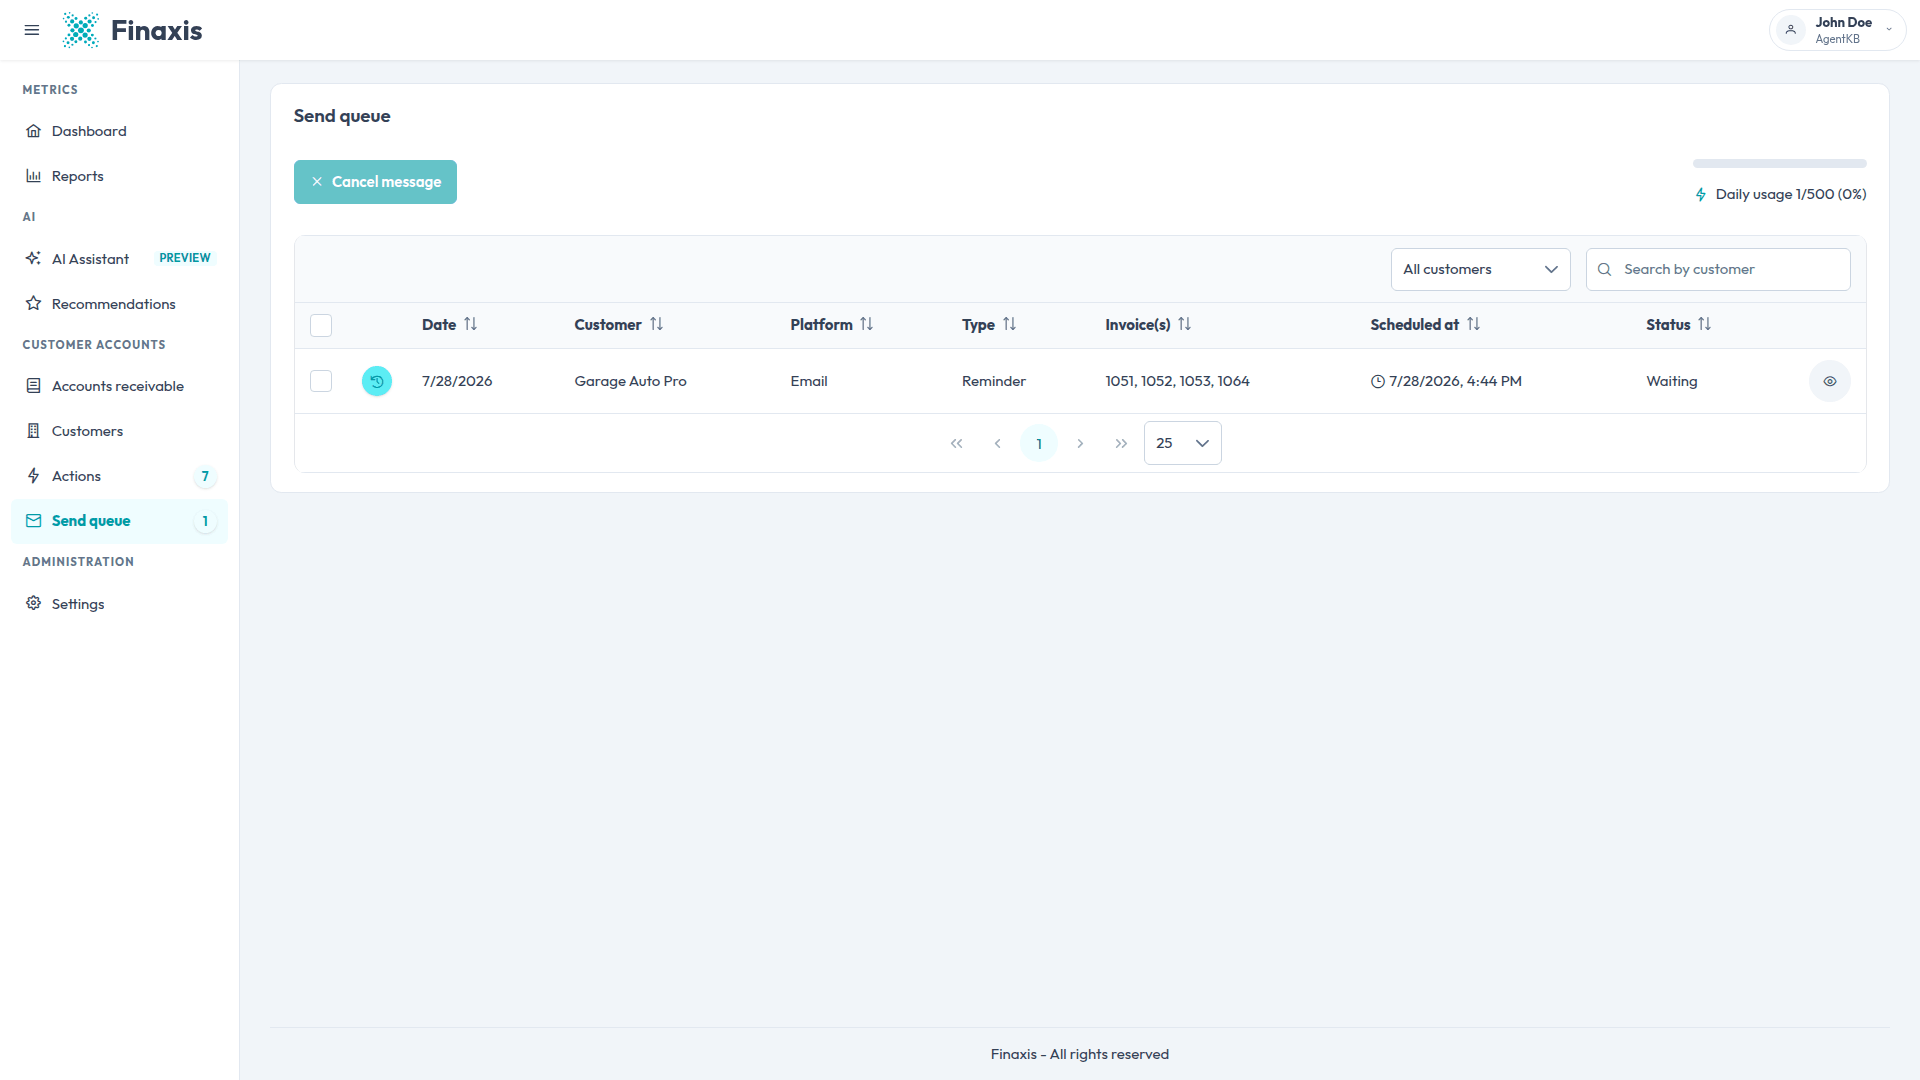Go to previous page
This screenshot has height=1080, width=1920.
point(997,443)
